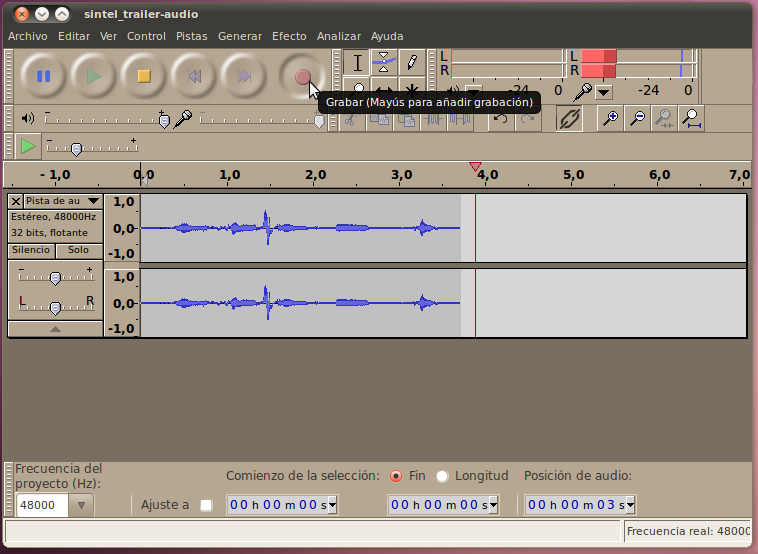This screenshot has width=758, height=554.
Task: Open the Analizar menu
Action: point(339,36)
